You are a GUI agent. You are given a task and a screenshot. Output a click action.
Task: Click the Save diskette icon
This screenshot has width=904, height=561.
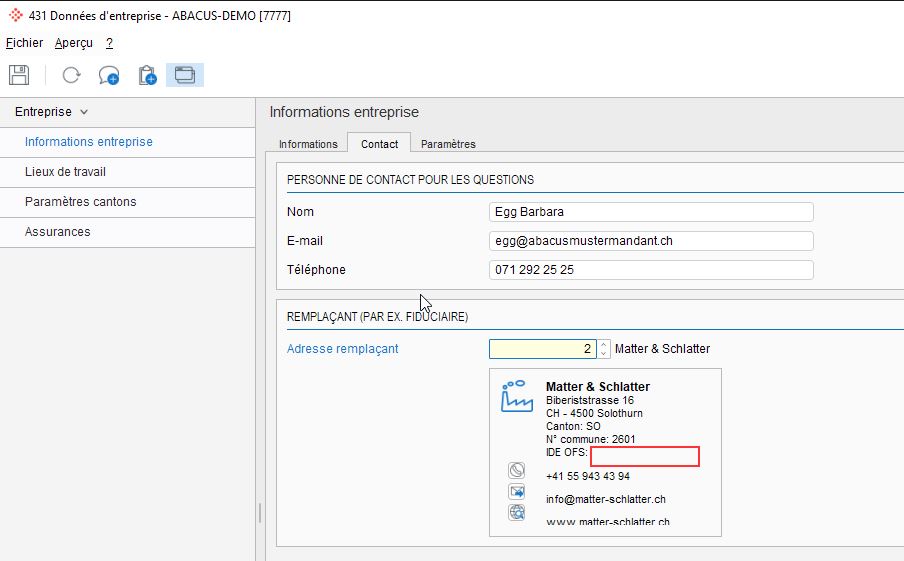click(19, 75)
